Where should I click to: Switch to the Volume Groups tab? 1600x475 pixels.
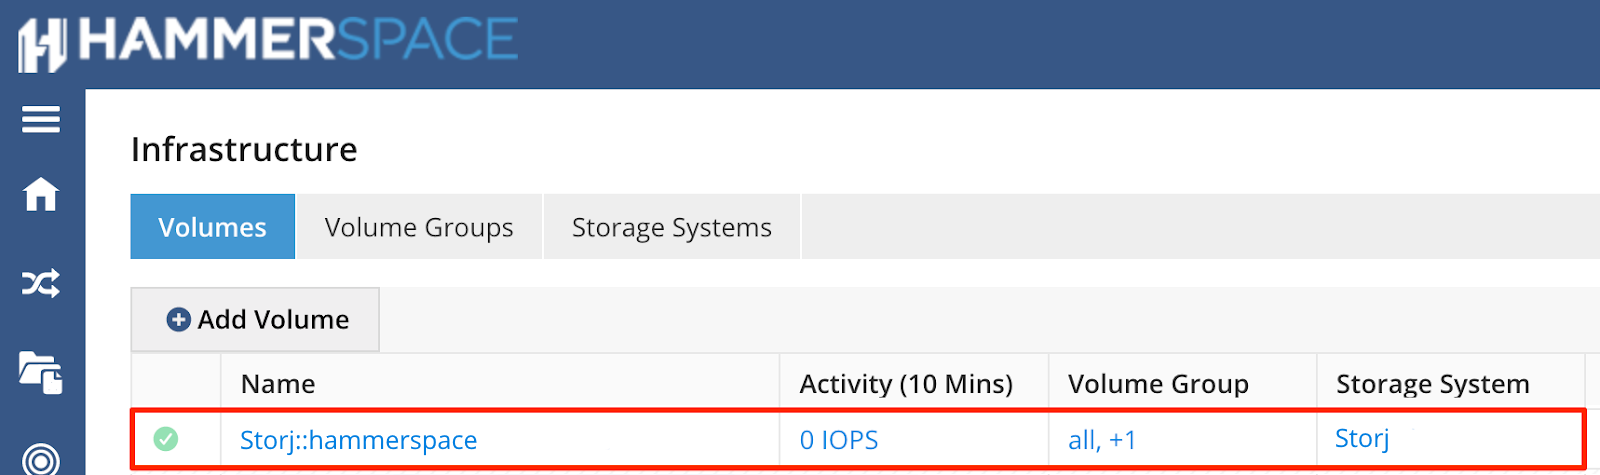(x=419, y=227)
